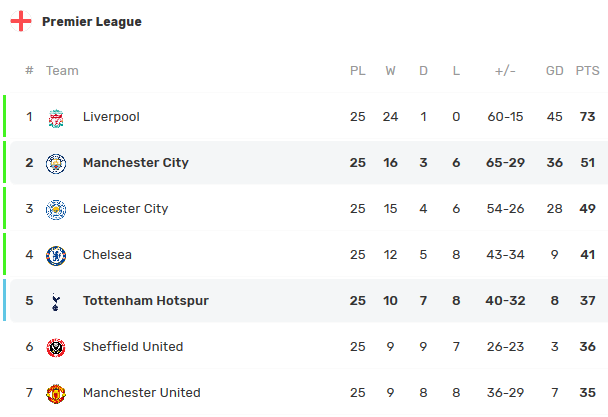
Task: Select the Tottenham Hotspur team name
Action: [x=145, y=301]
